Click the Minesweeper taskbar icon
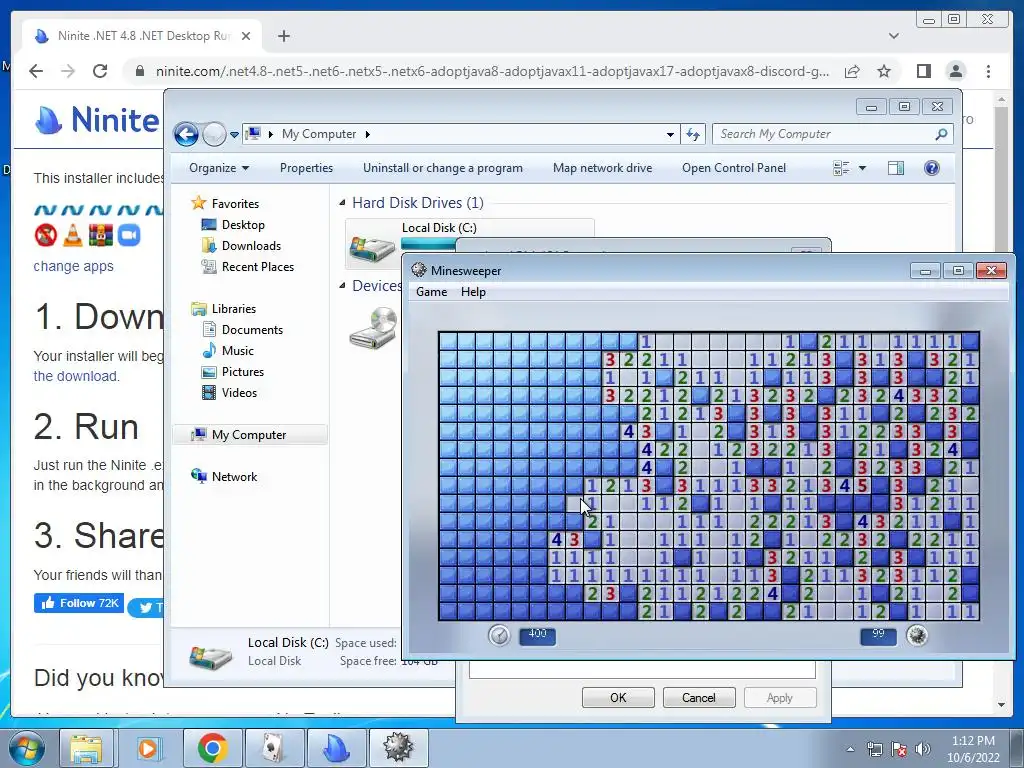The height and width of the screenshot is (768, 1024). point(398,748)
